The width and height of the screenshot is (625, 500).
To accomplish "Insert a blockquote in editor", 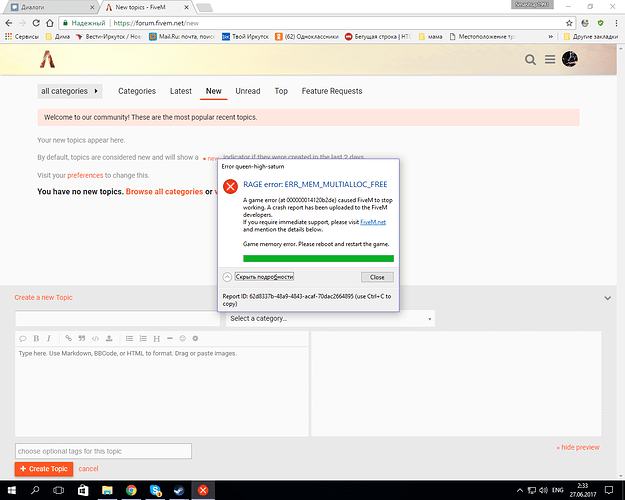I will point(82,339).
